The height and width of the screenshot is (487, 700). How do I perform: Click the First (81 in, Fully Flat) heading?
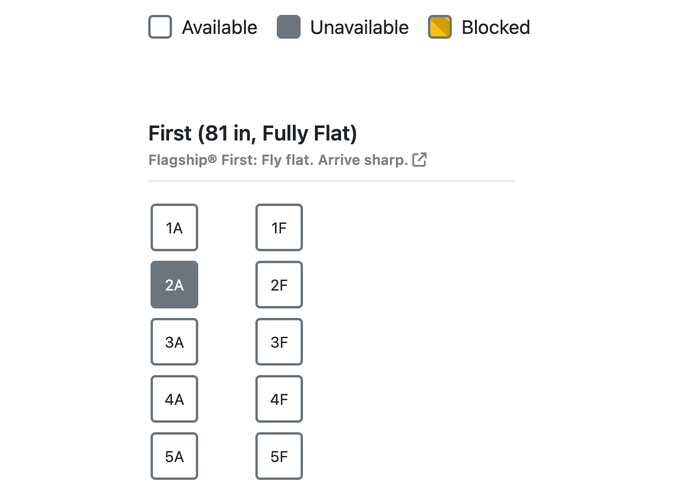[x=253, y=133]
